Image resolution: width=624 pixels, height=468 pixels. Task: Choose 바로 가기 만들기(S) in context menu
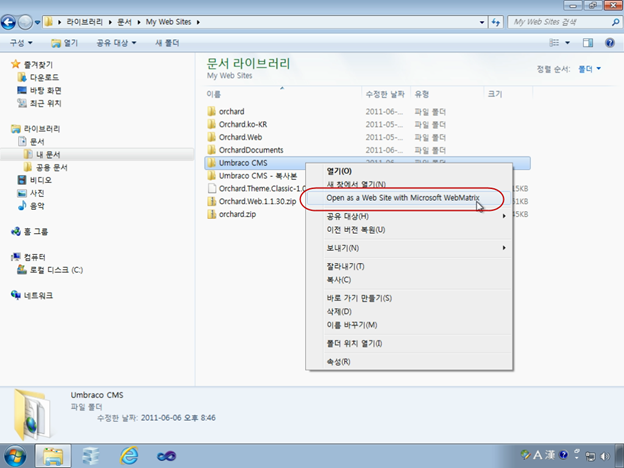[409, 298]
